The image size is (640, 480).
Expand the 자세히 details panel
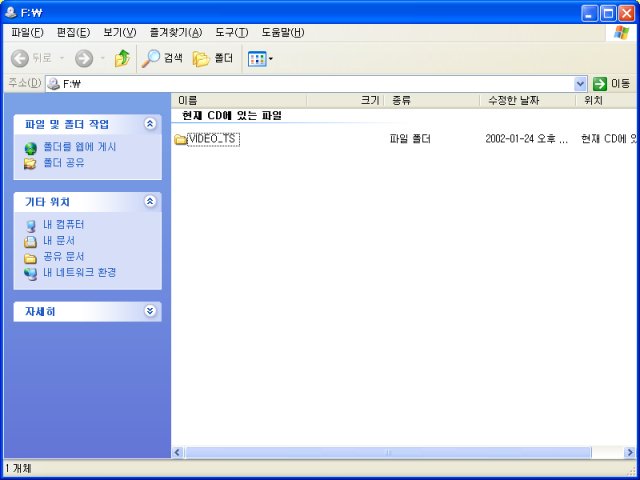150,311
